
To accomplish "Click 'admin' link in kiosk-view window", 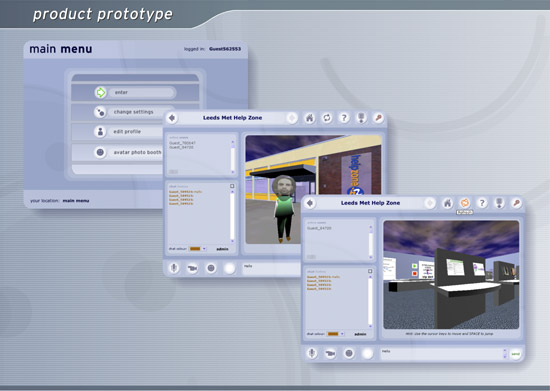I will (x=360, y=334).
